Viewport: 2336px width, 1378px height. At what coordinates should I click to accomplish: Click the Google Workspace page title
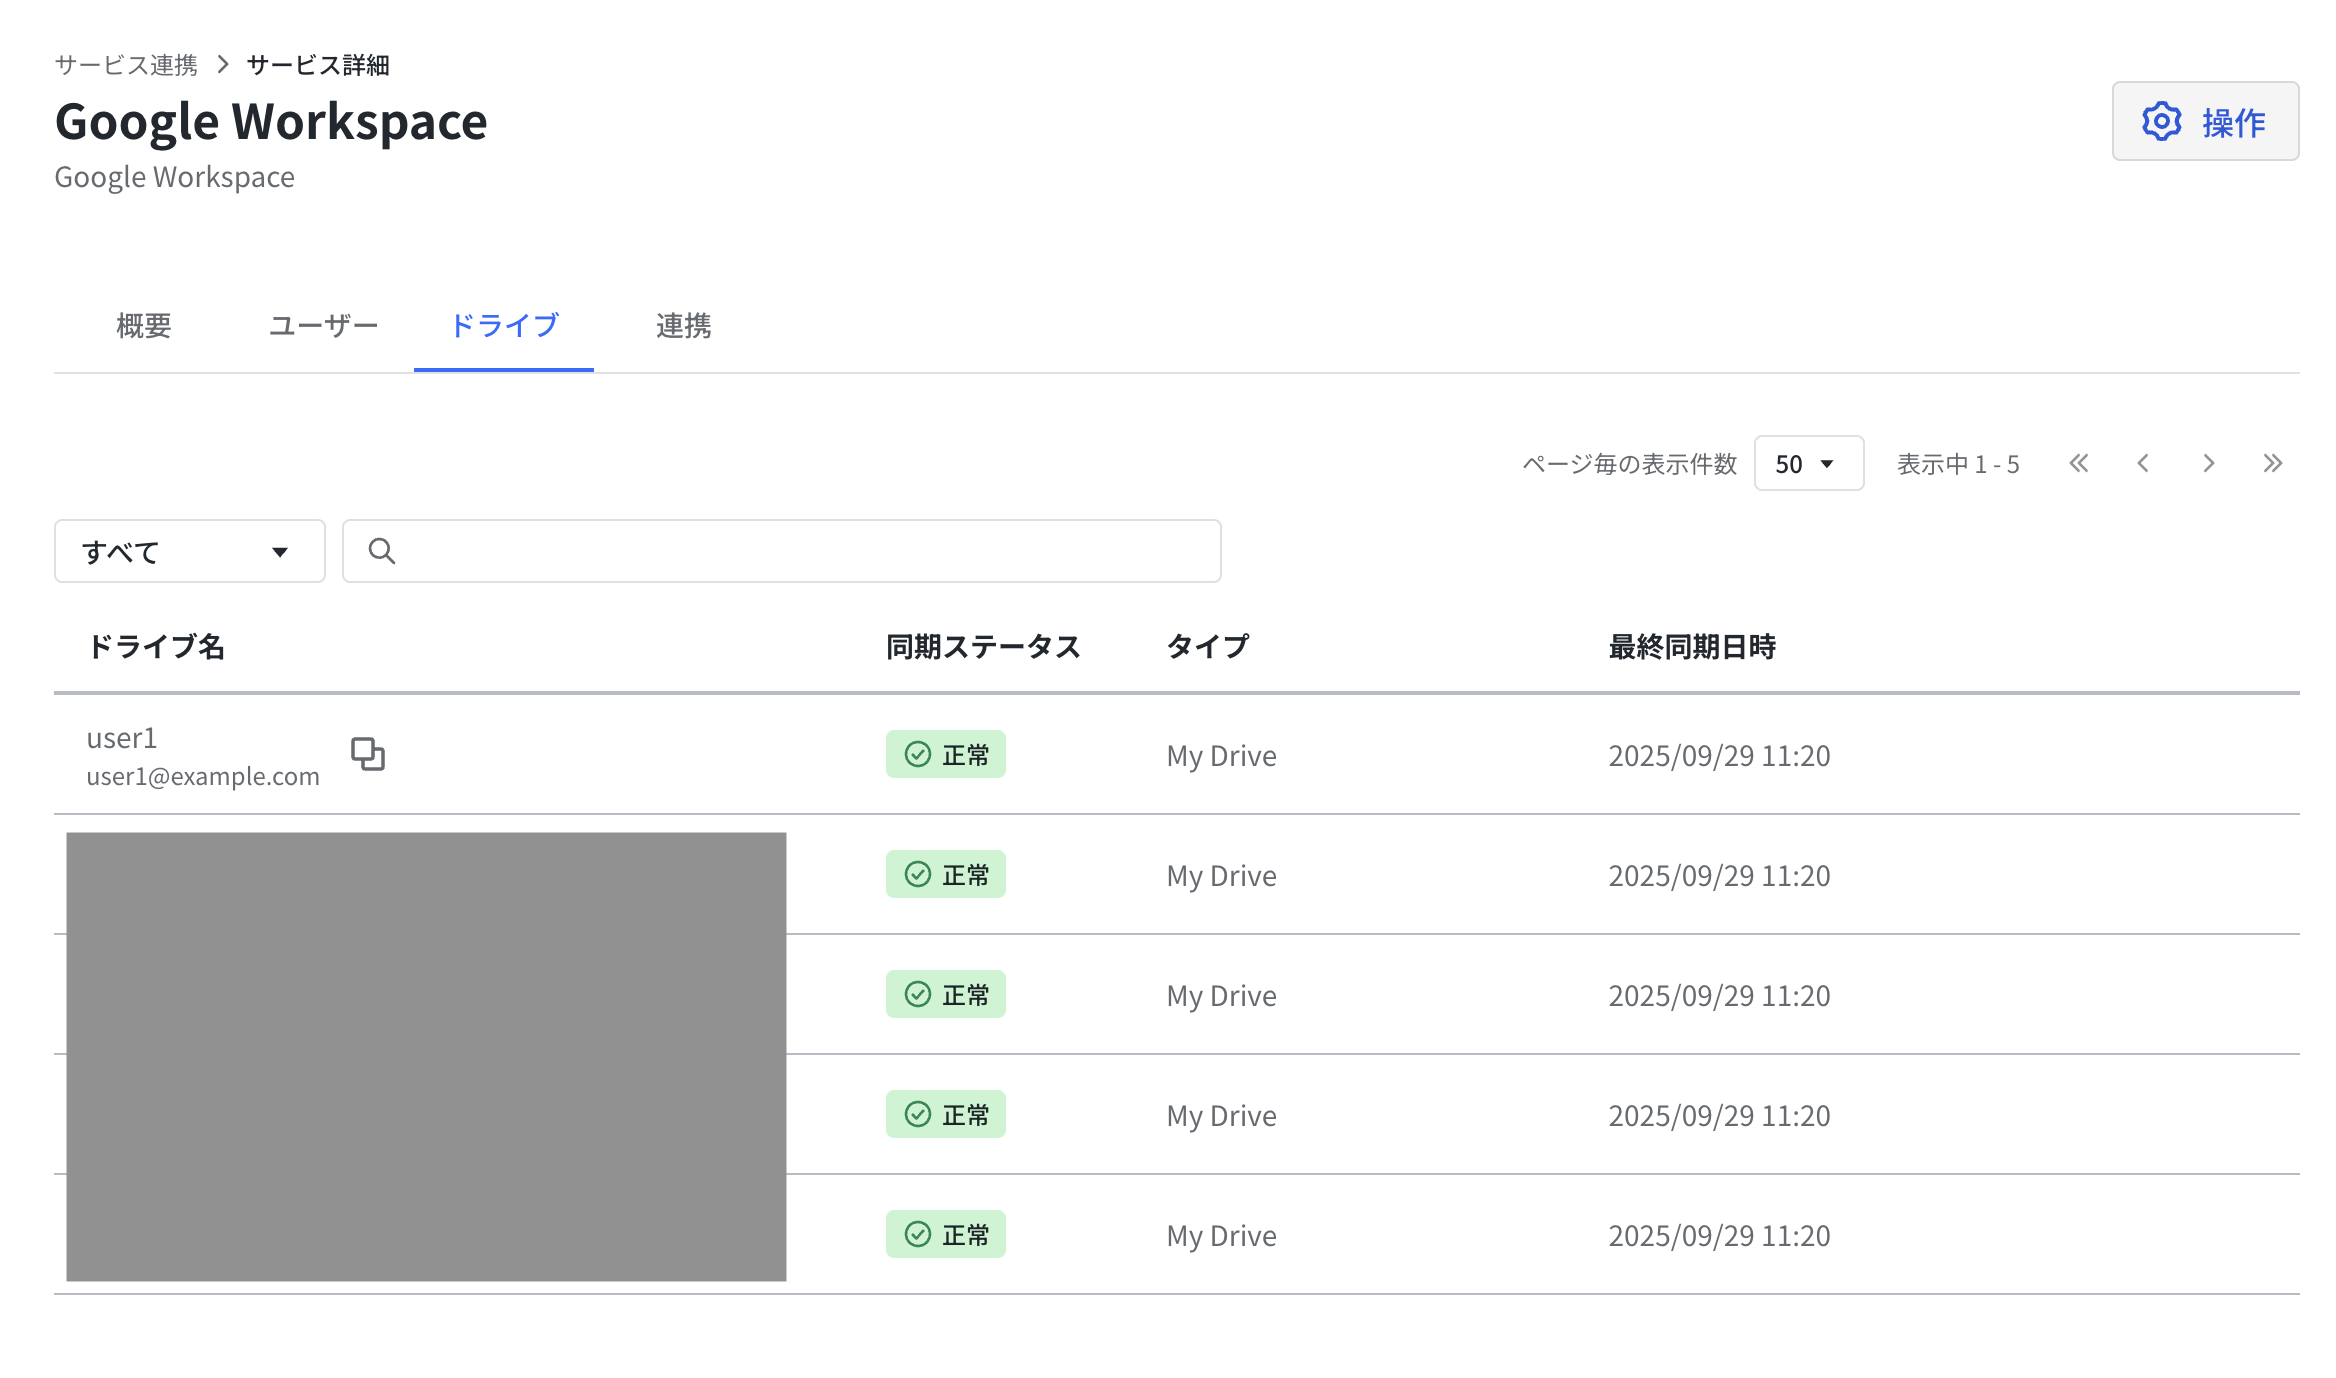point(271,122)
